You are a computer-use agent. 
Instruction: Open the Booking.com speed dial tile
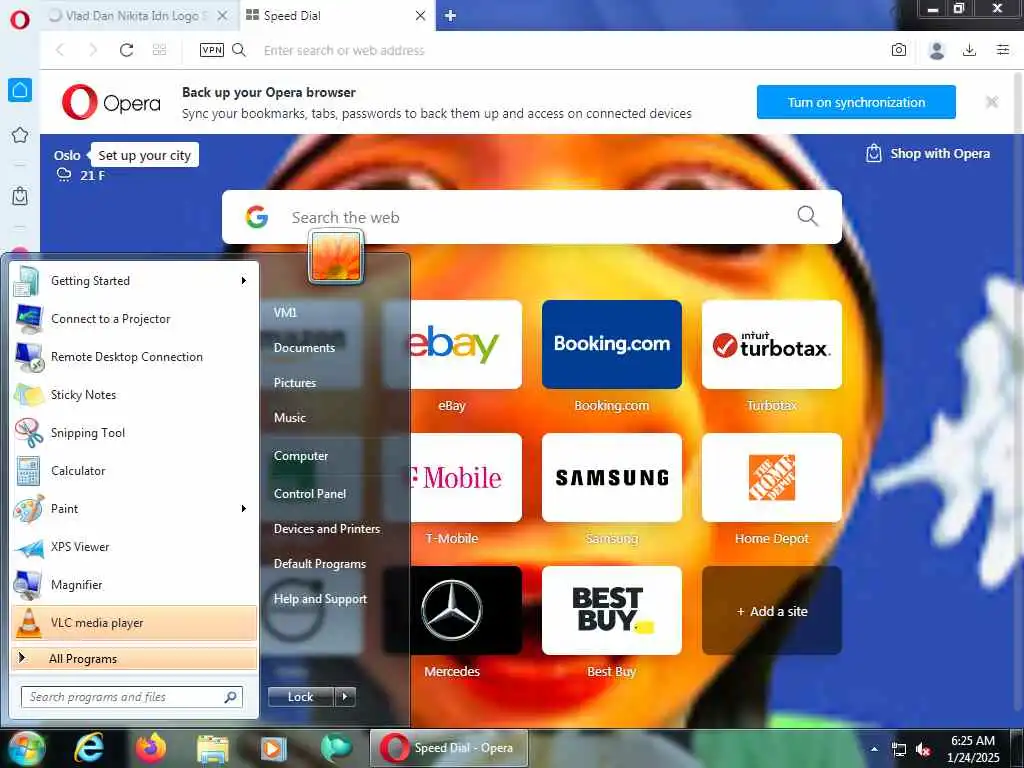[612, 345]
